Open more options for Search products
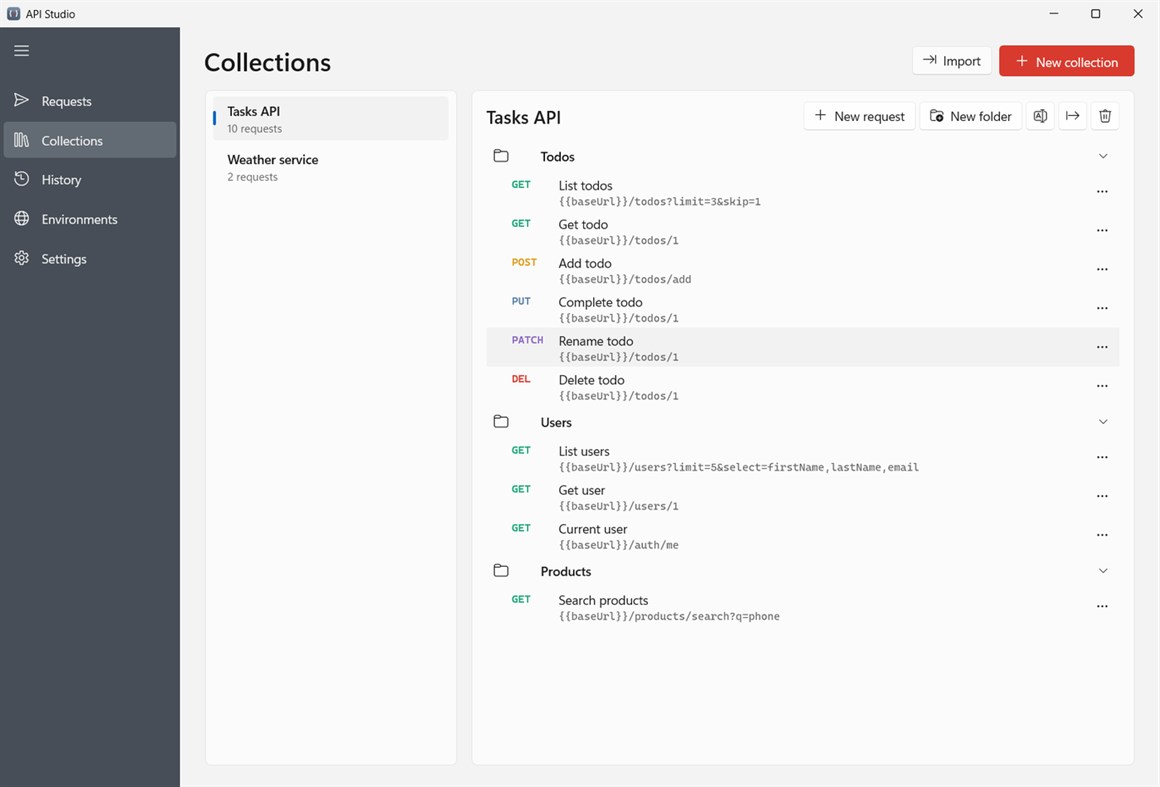This screenshot has width=1160, height=787. click(1102, 607)
